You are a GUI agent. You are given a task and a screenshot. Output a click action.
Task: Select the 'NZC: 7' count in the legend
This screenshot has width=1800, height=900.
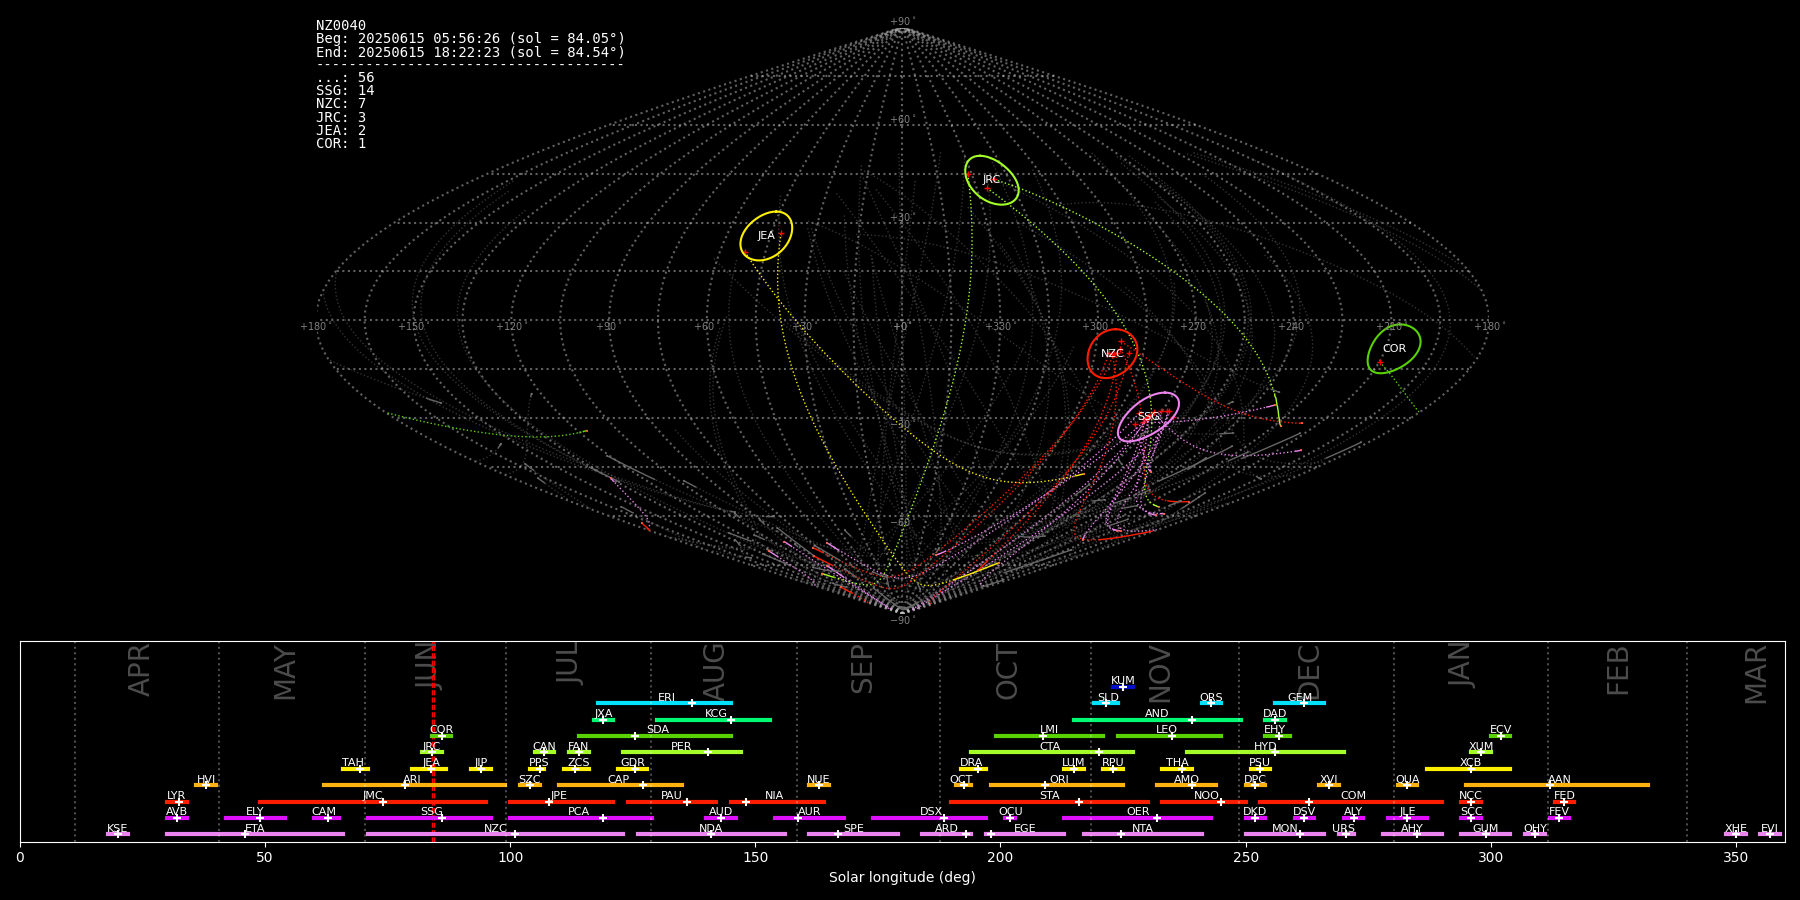click(x=341, y=104)
